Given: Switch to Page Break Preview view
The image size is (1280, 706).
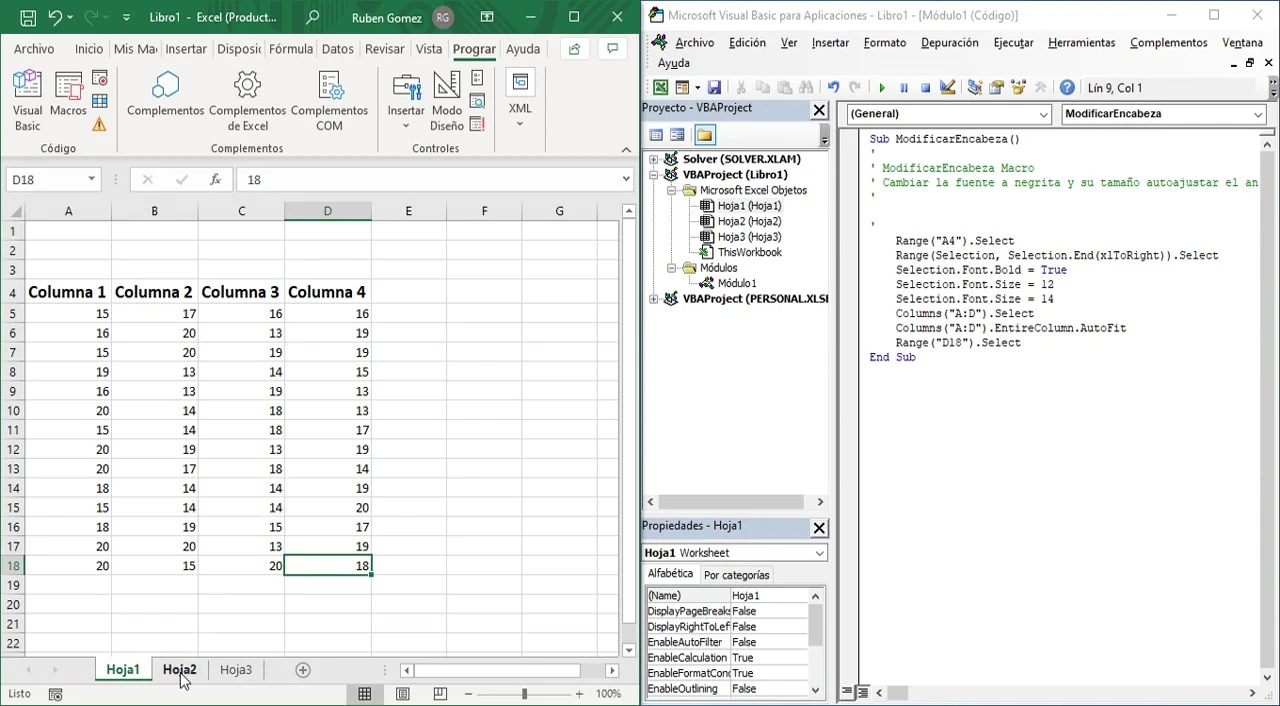Looking at the screenshot, I should (440, 694).
